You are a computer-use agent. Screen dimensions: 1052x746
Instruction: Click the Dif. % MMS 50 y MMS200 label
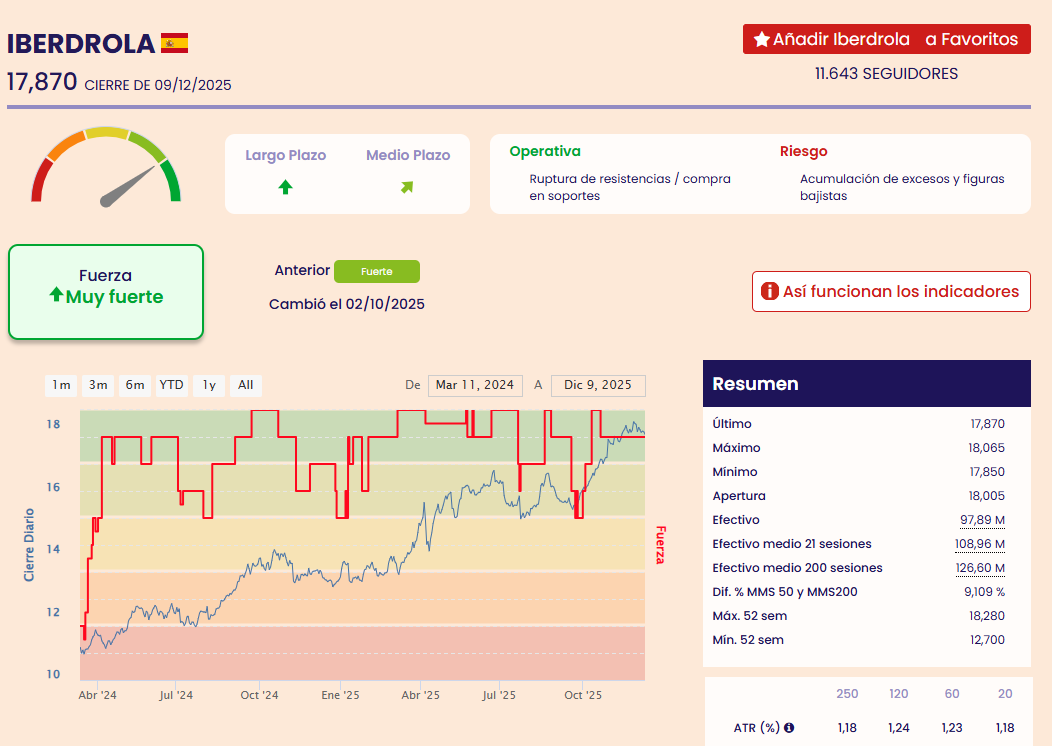[785, 592]
